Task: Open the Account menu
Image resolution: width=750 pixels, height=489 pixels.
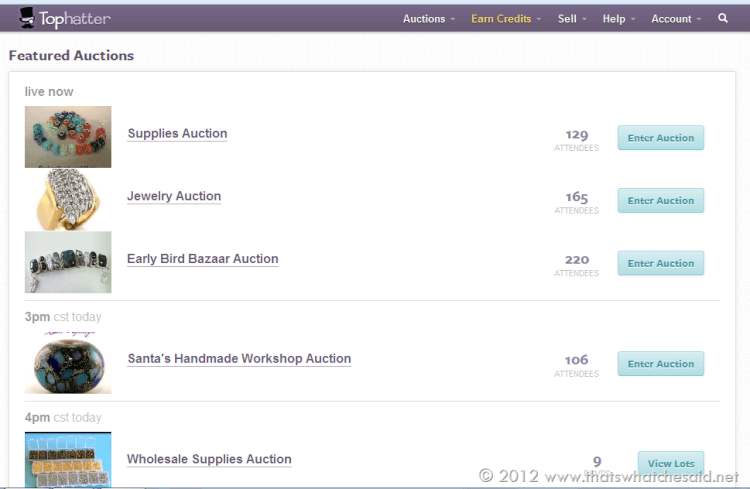Action: (x=676, y=19)
